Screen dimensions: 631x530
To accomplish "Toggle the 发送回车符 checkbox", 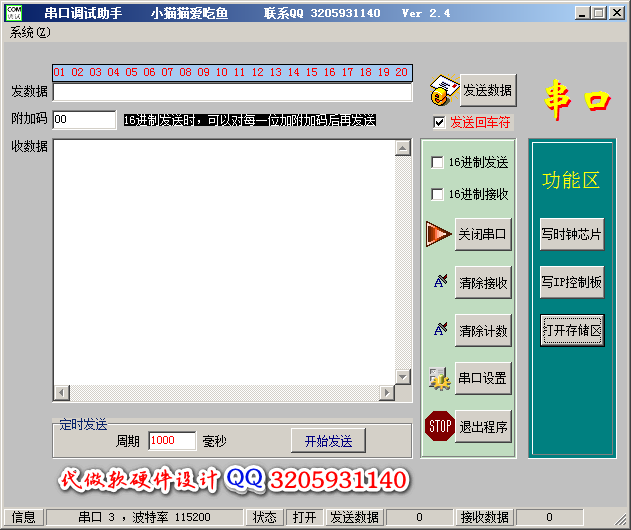I will pos(439,122).
